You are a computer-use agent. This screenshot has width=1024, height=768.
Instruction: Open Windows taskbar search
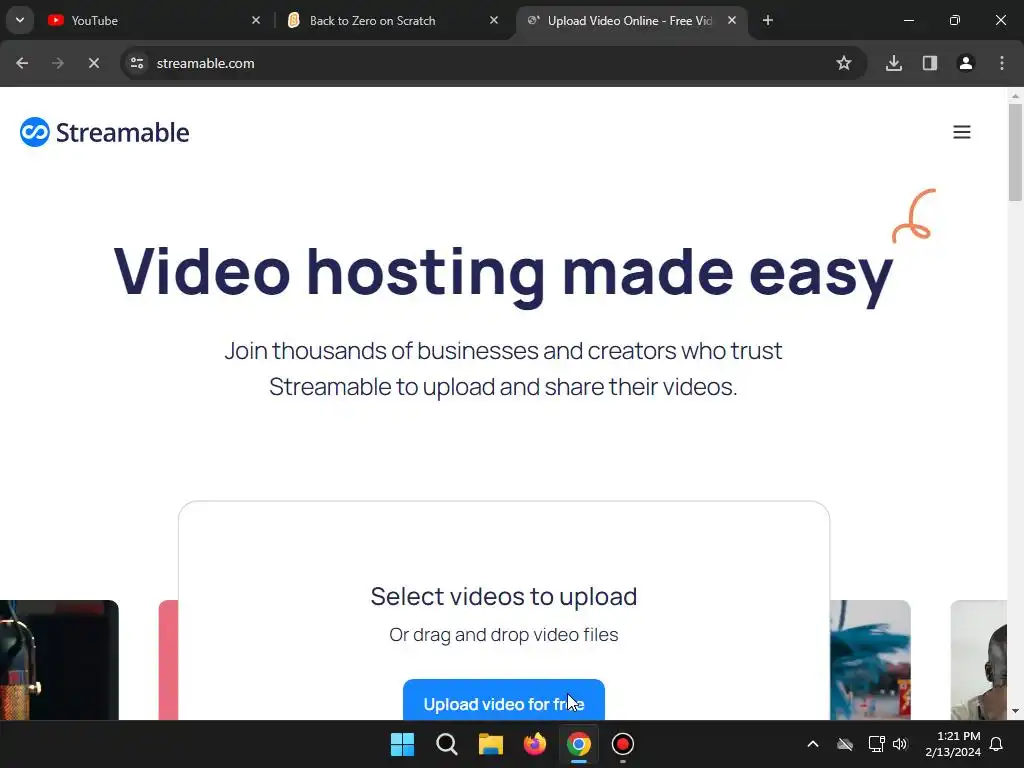pyautogui.click(x=447, y=744)
